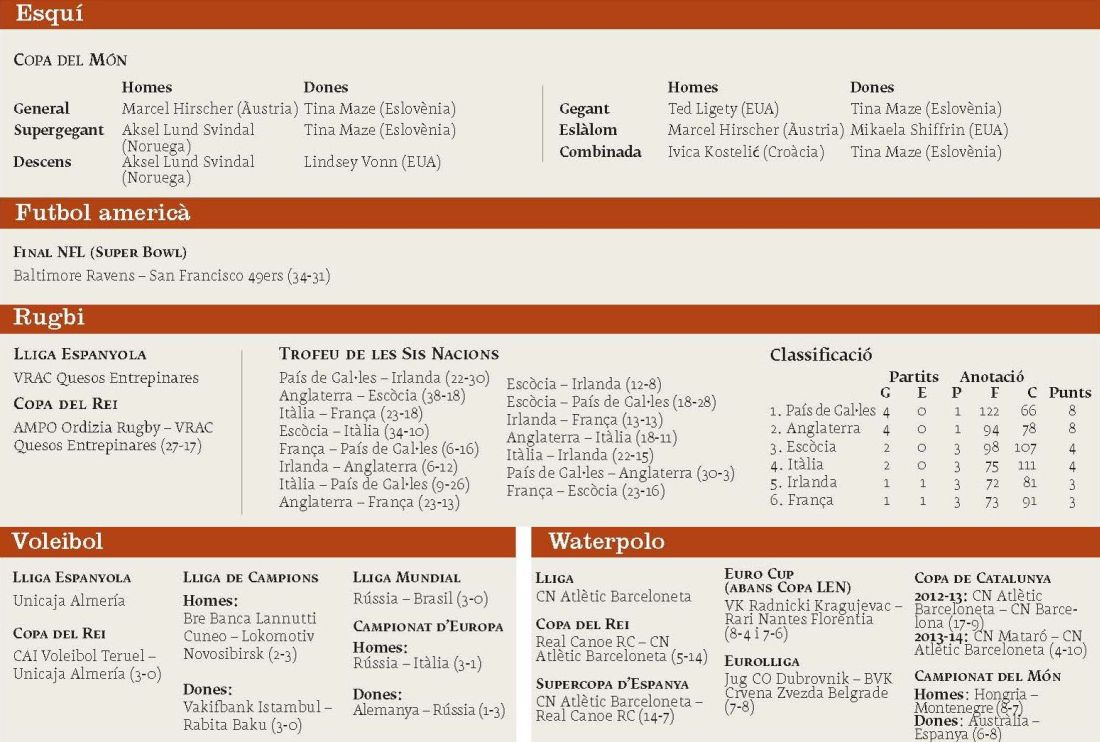The image size is (1100, 742).
Task: Click 'Marcel Hirscher (Àustria)' in the General row
Action: pos(210,109)
